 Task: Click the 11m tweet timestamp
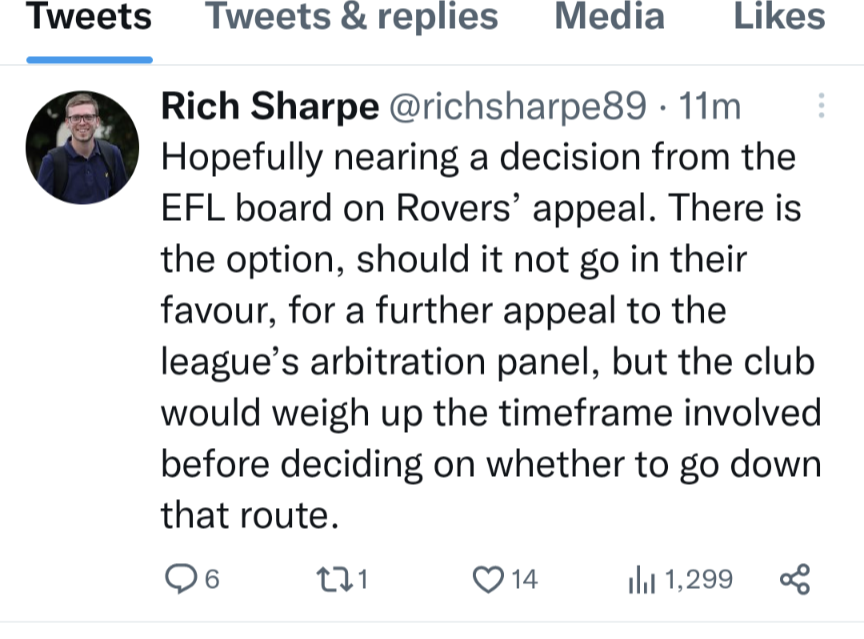click(x=709, y=106)
